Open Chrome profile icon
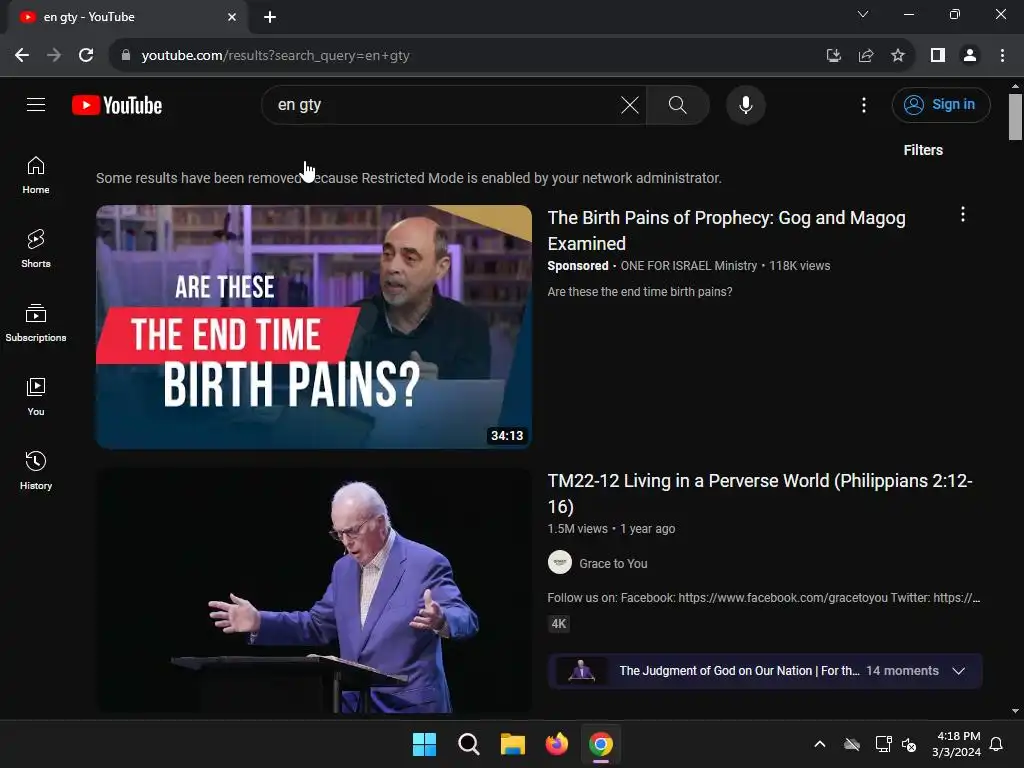The height and width of the screenshot is (768, 1024). (x=970, y=56)
